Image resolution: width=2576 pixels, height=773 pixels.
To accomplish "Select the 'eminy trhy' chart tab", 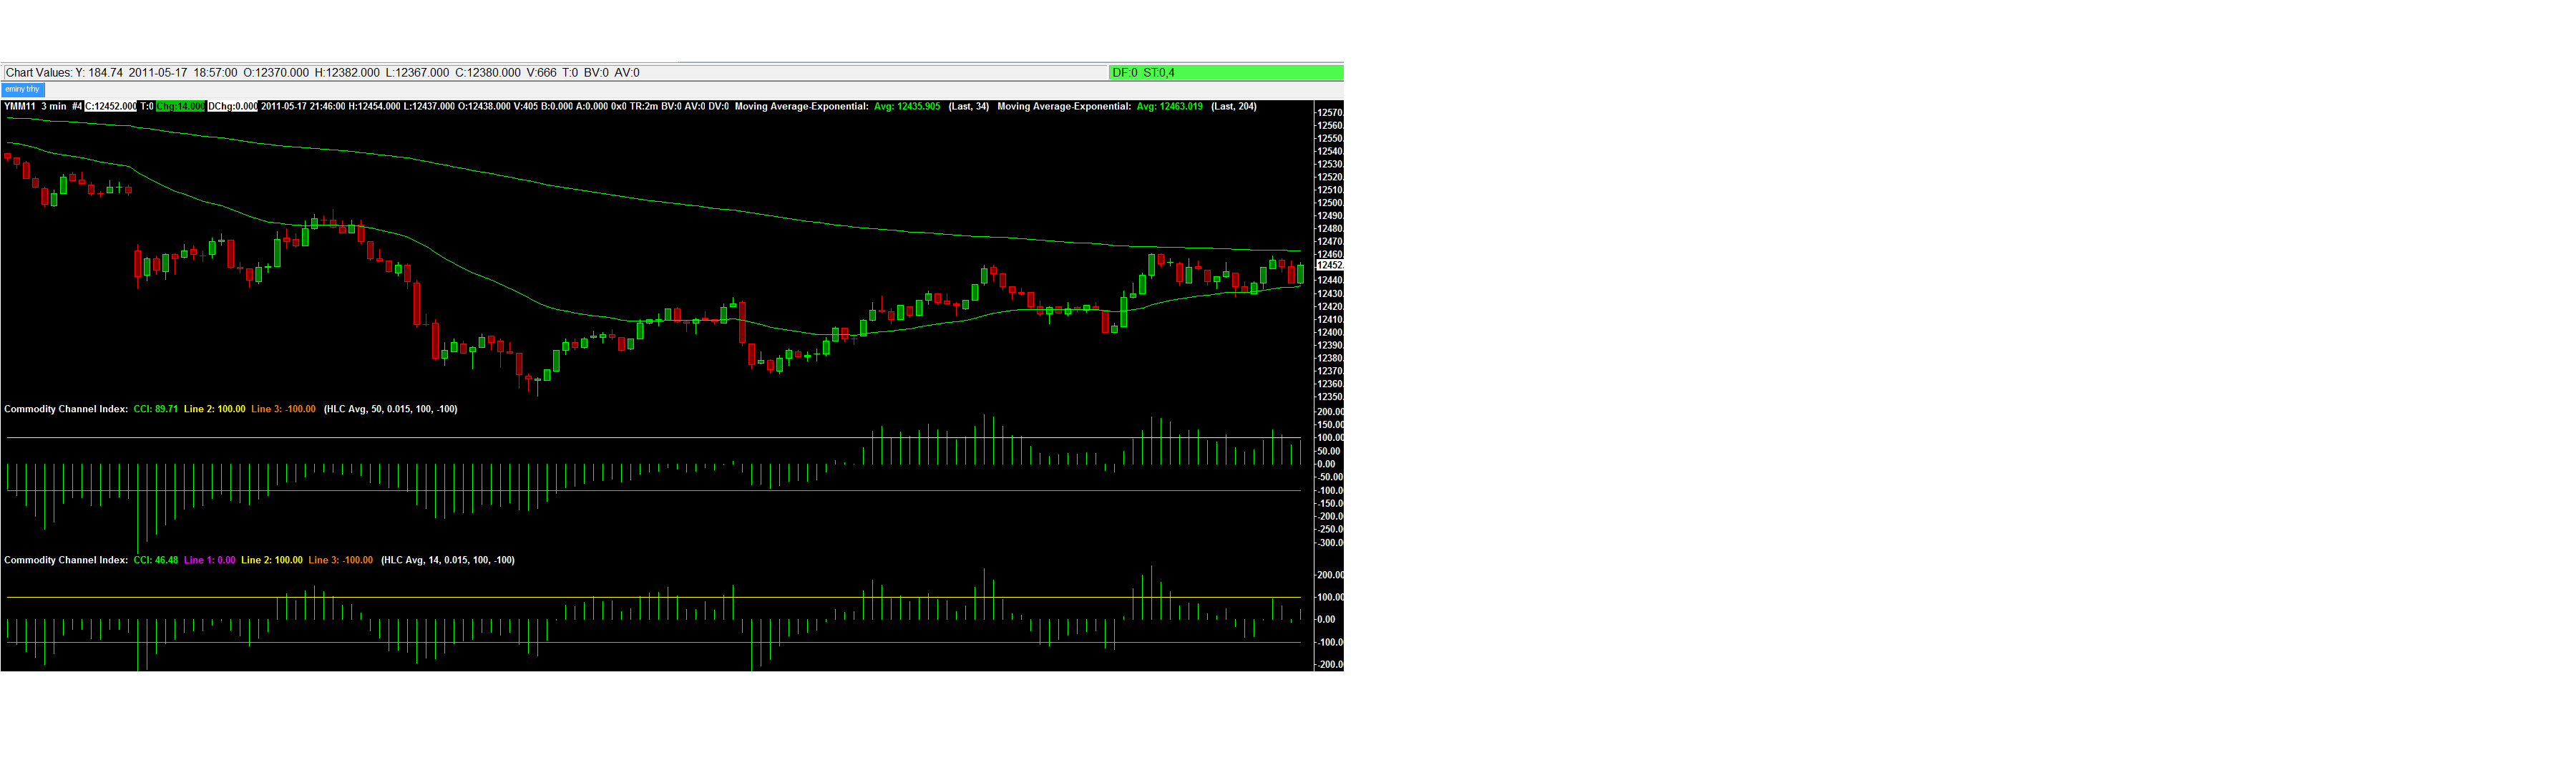I will point(22,89).
